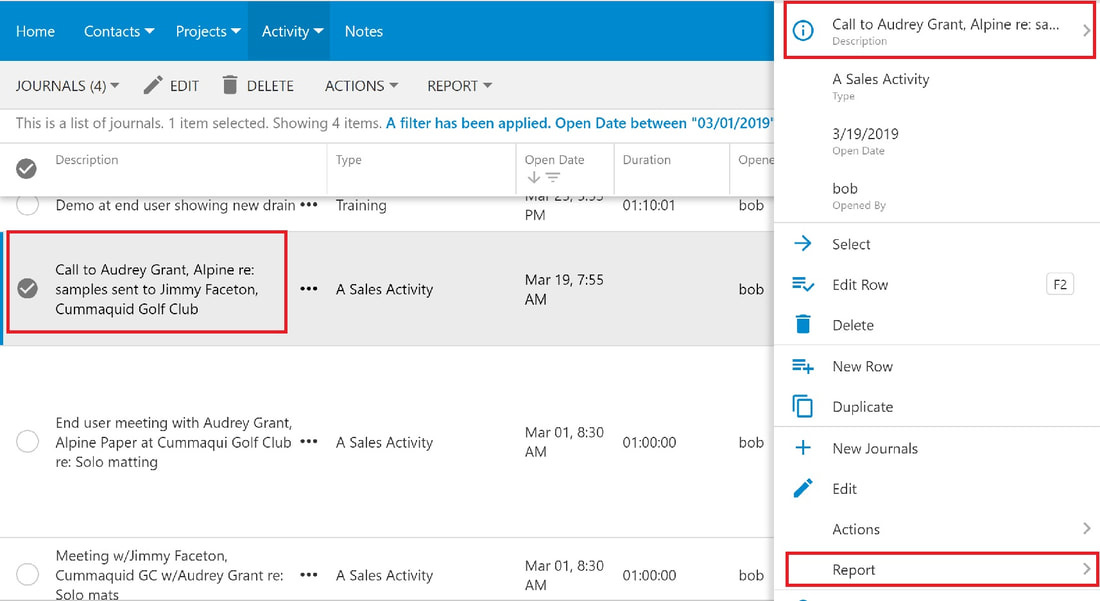Click the Open Date column header

coord(554,160)
